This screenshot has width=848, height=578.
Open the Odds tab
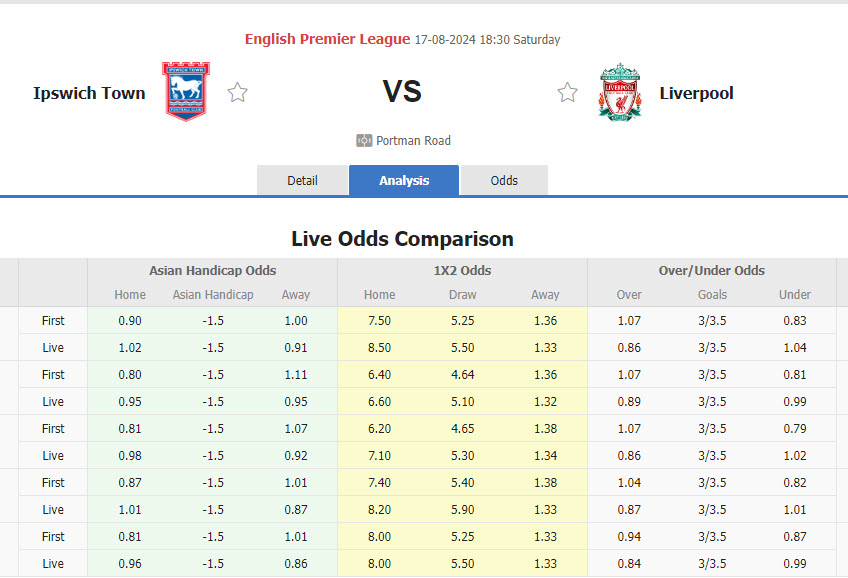pyautogui.click(x=504, y=181)
